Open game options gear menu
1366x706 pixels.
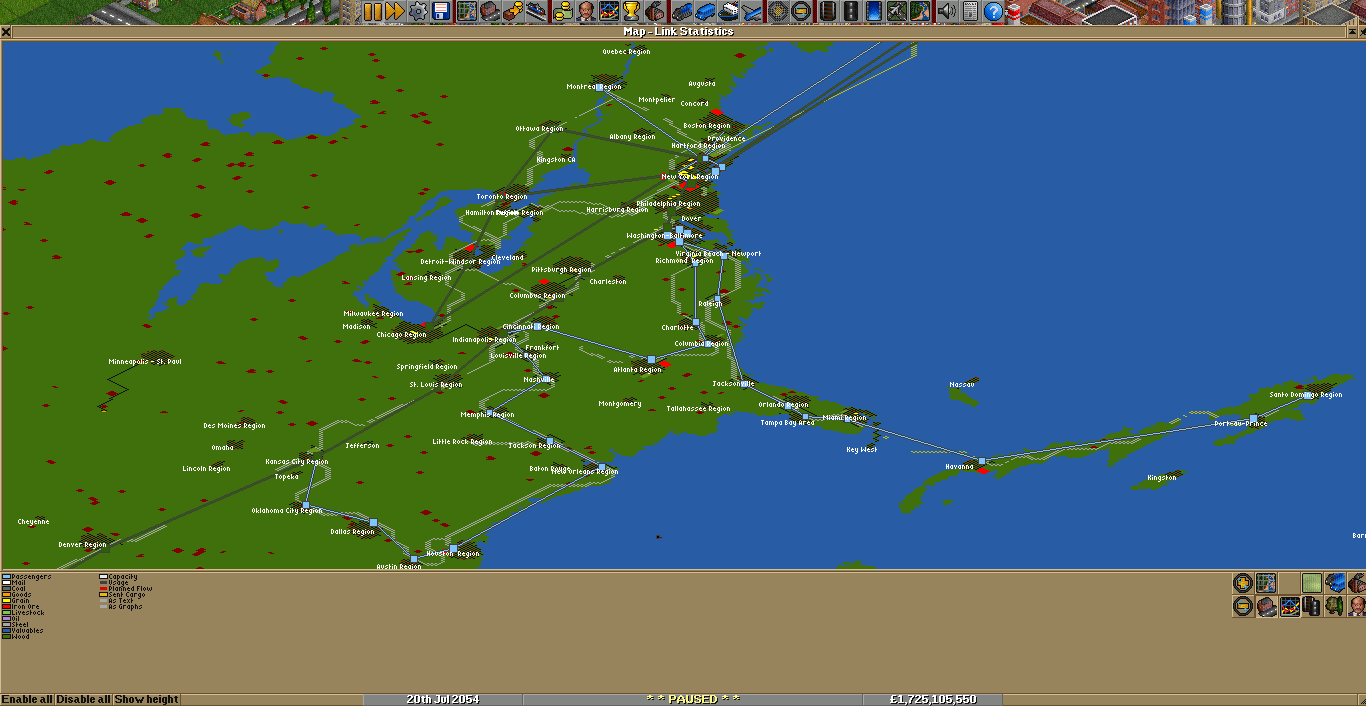click(418, 11)
